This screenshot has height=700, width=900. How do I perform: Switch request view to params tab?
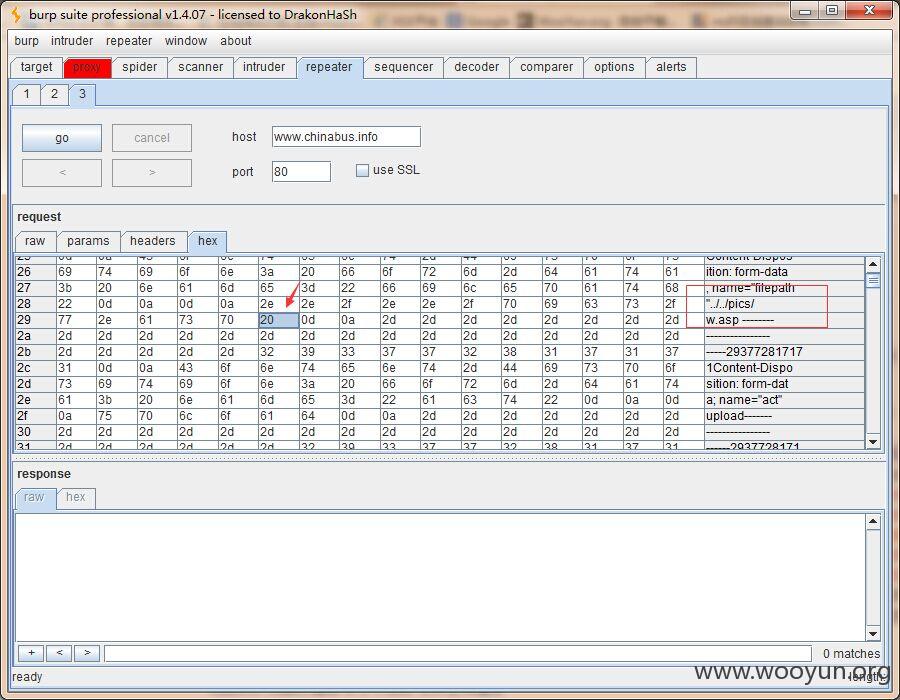[88, 241]
